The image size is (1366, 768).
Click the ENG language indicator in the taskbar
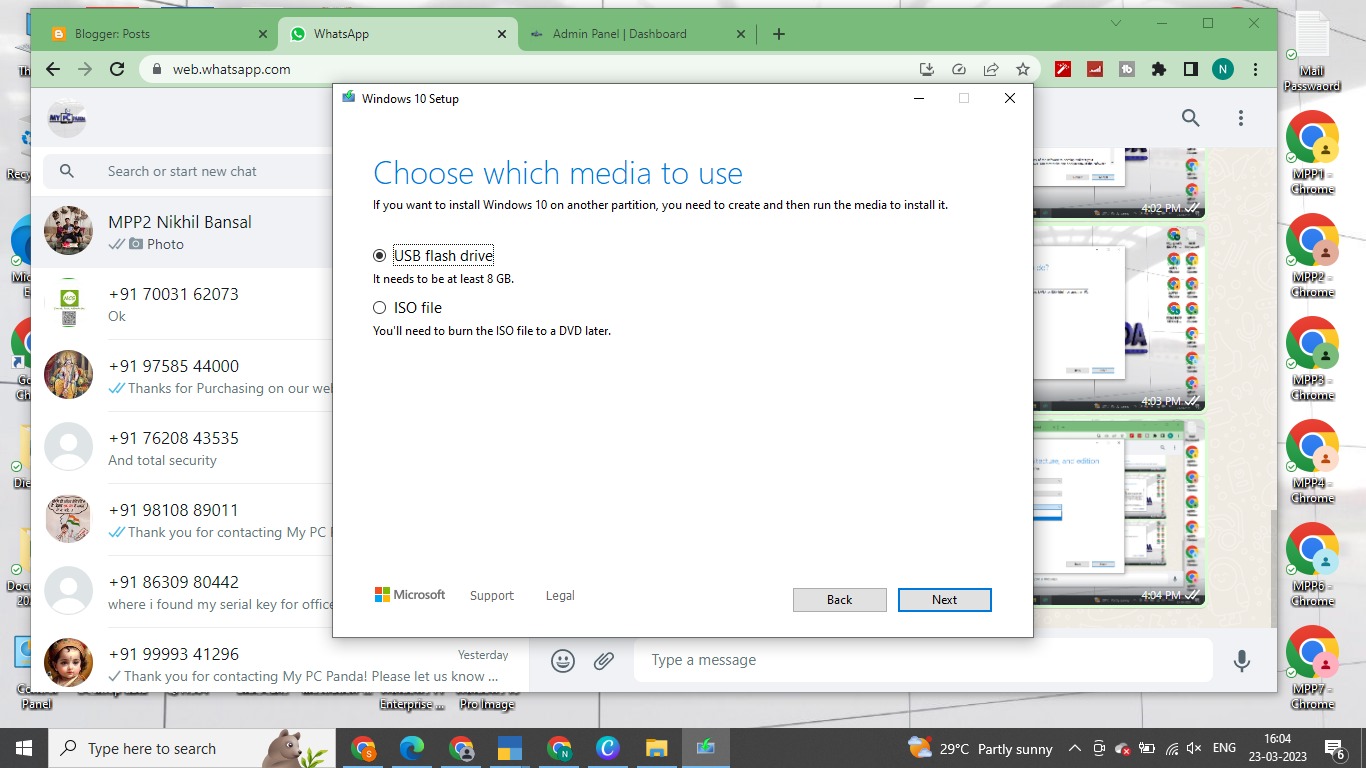pos(1224,748)
